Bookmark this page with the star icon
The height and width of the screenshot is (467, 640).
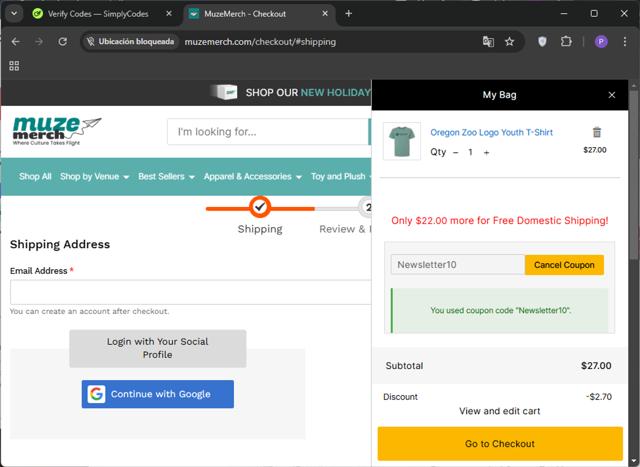tap(509, 42)
